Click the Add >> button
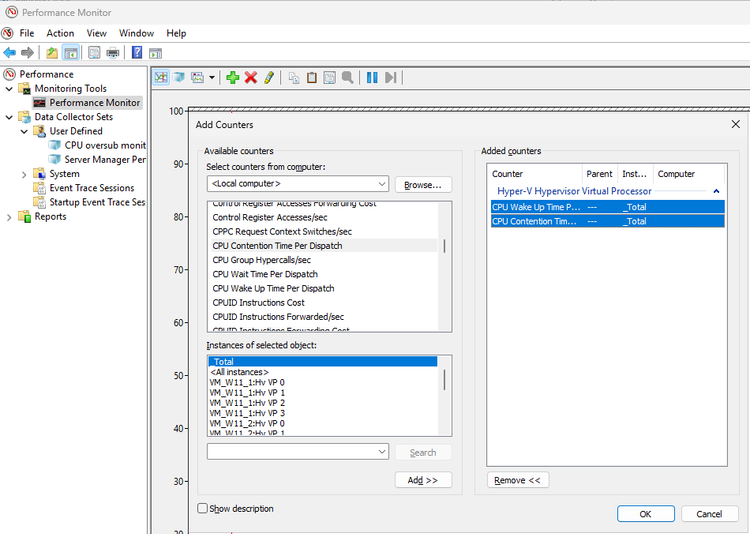This screenshot has width=750, height=534. tap(423, 480)
